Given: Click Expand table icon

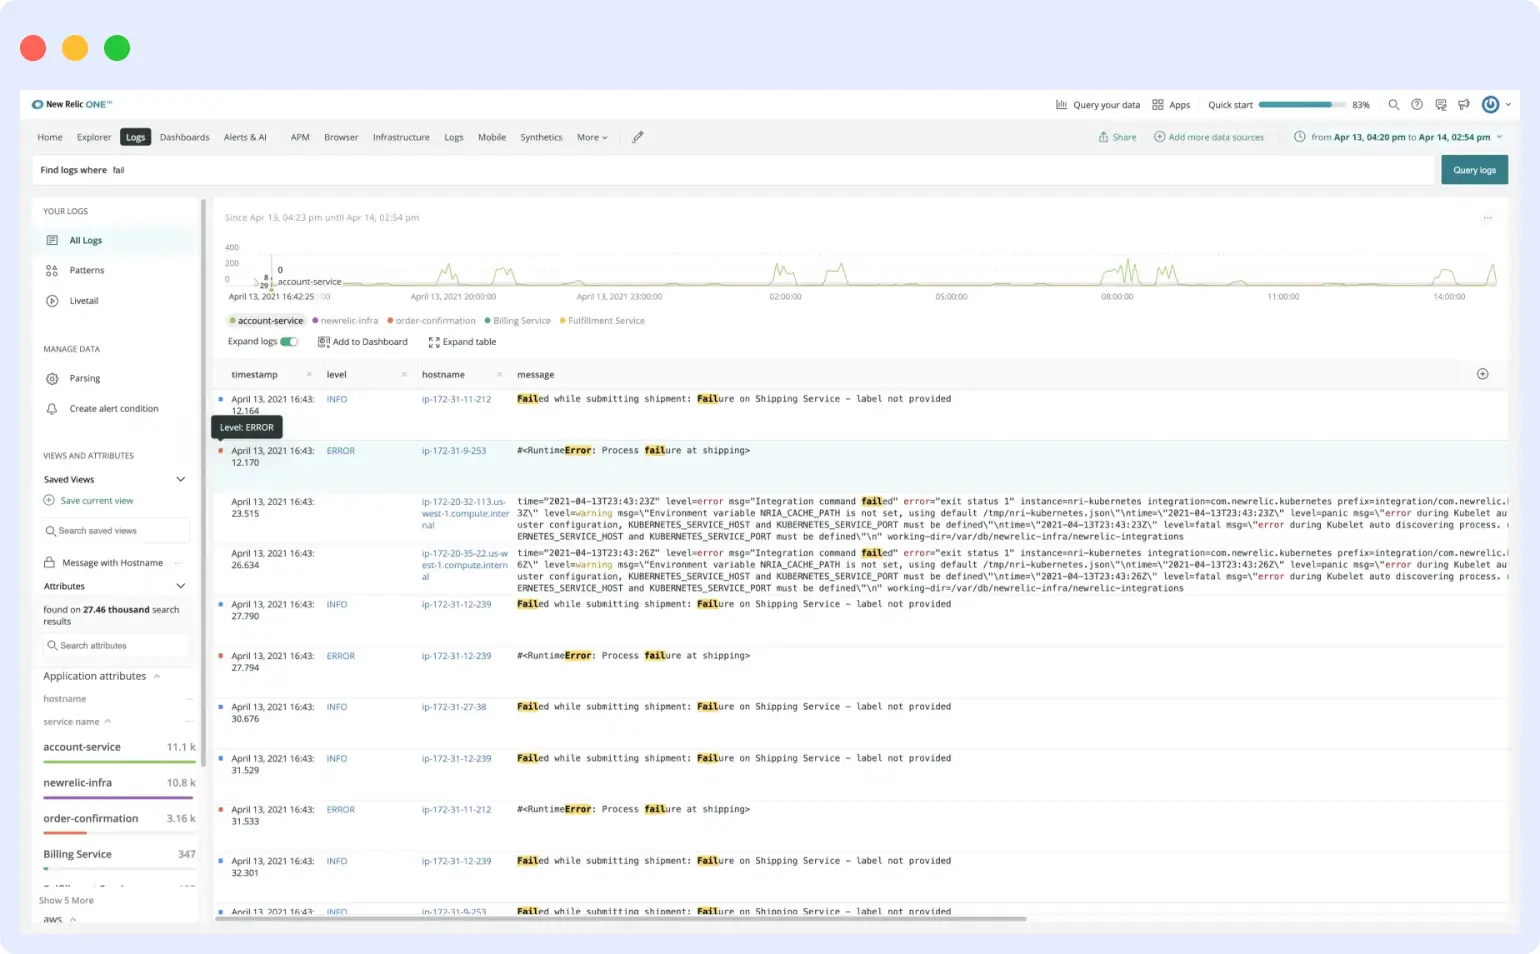Looking at the screenshot, I should [434, 342].
